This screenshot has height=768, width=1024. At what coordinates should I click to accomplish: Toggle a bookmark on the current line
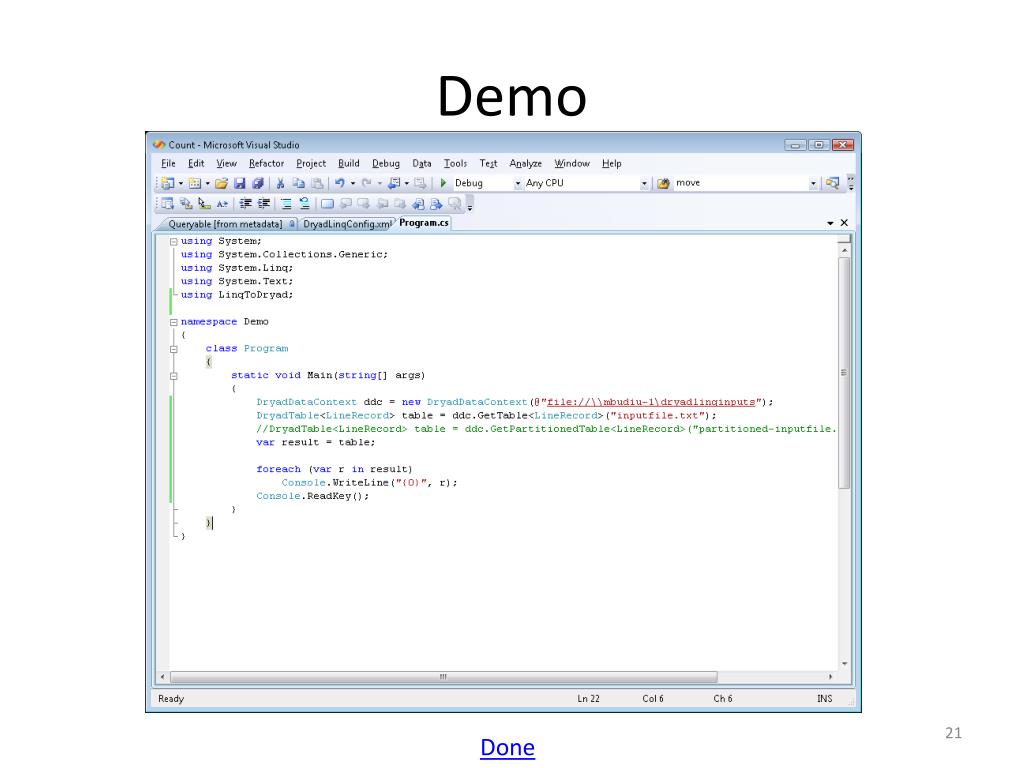coord(327,204)
